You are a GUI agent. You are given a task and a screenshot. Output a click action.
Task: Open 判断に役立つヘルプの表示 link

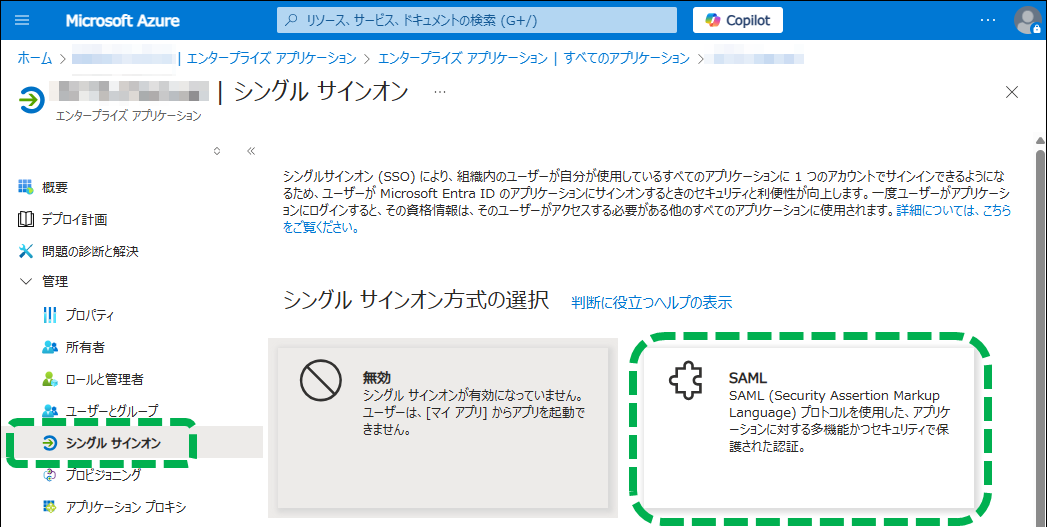[652, 302]
